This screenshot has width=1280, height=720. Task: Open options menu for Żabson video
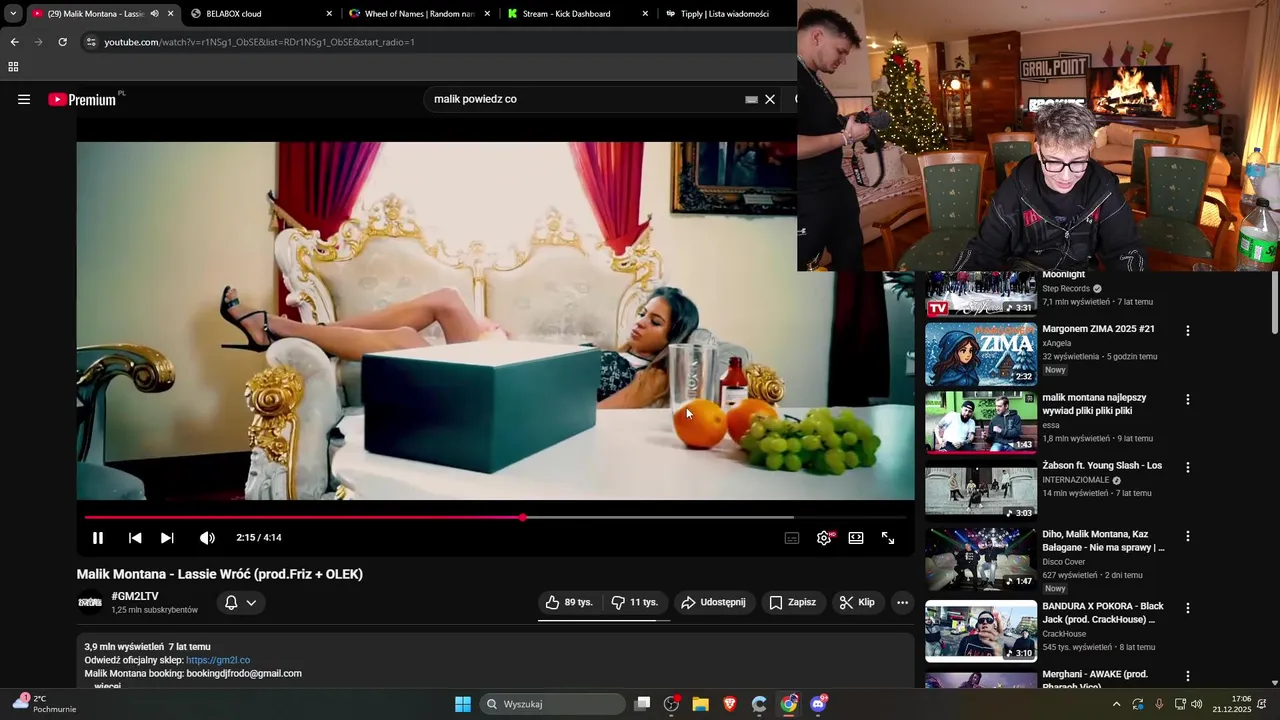pyautogui.click(x=1188, y=467)
